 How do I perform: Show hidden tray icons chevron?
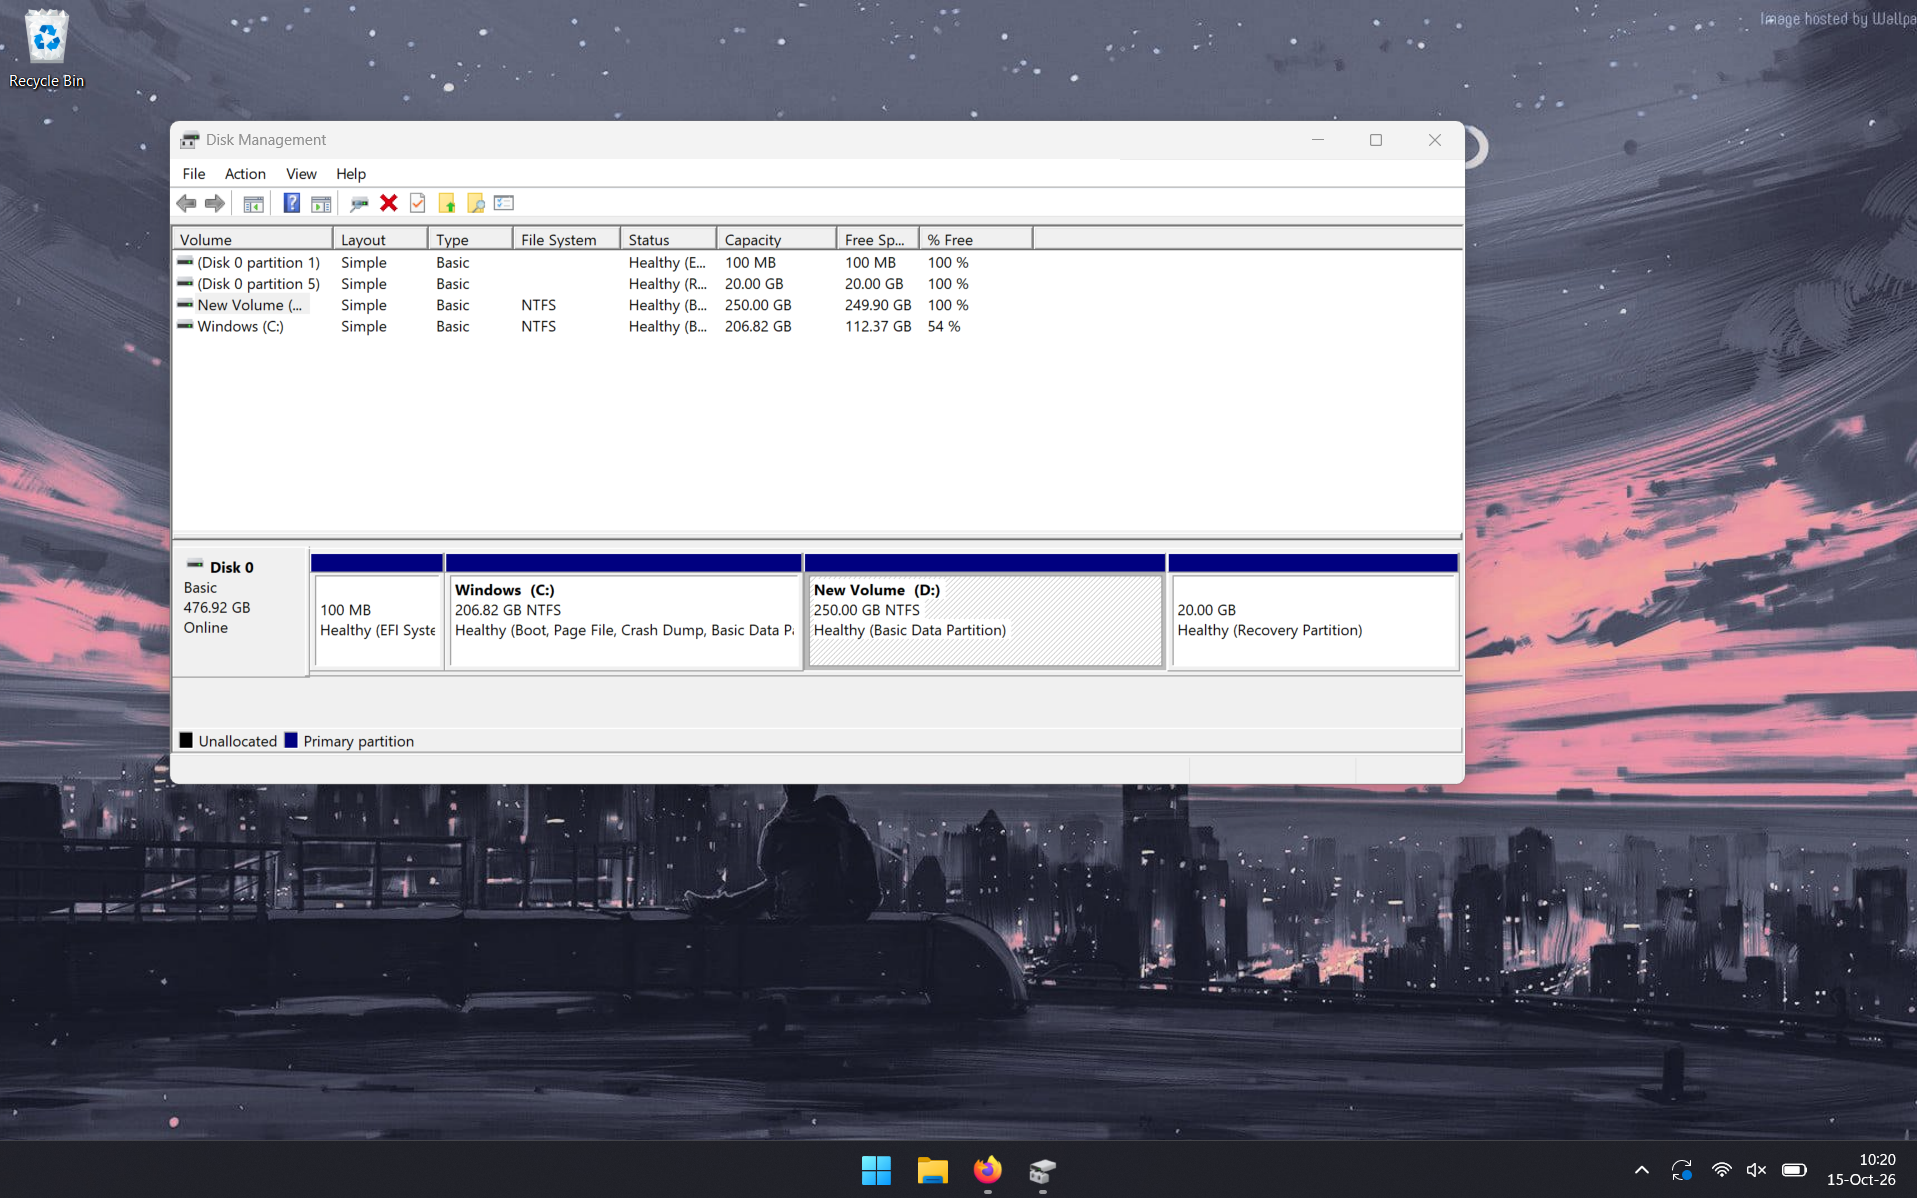1641,1170
